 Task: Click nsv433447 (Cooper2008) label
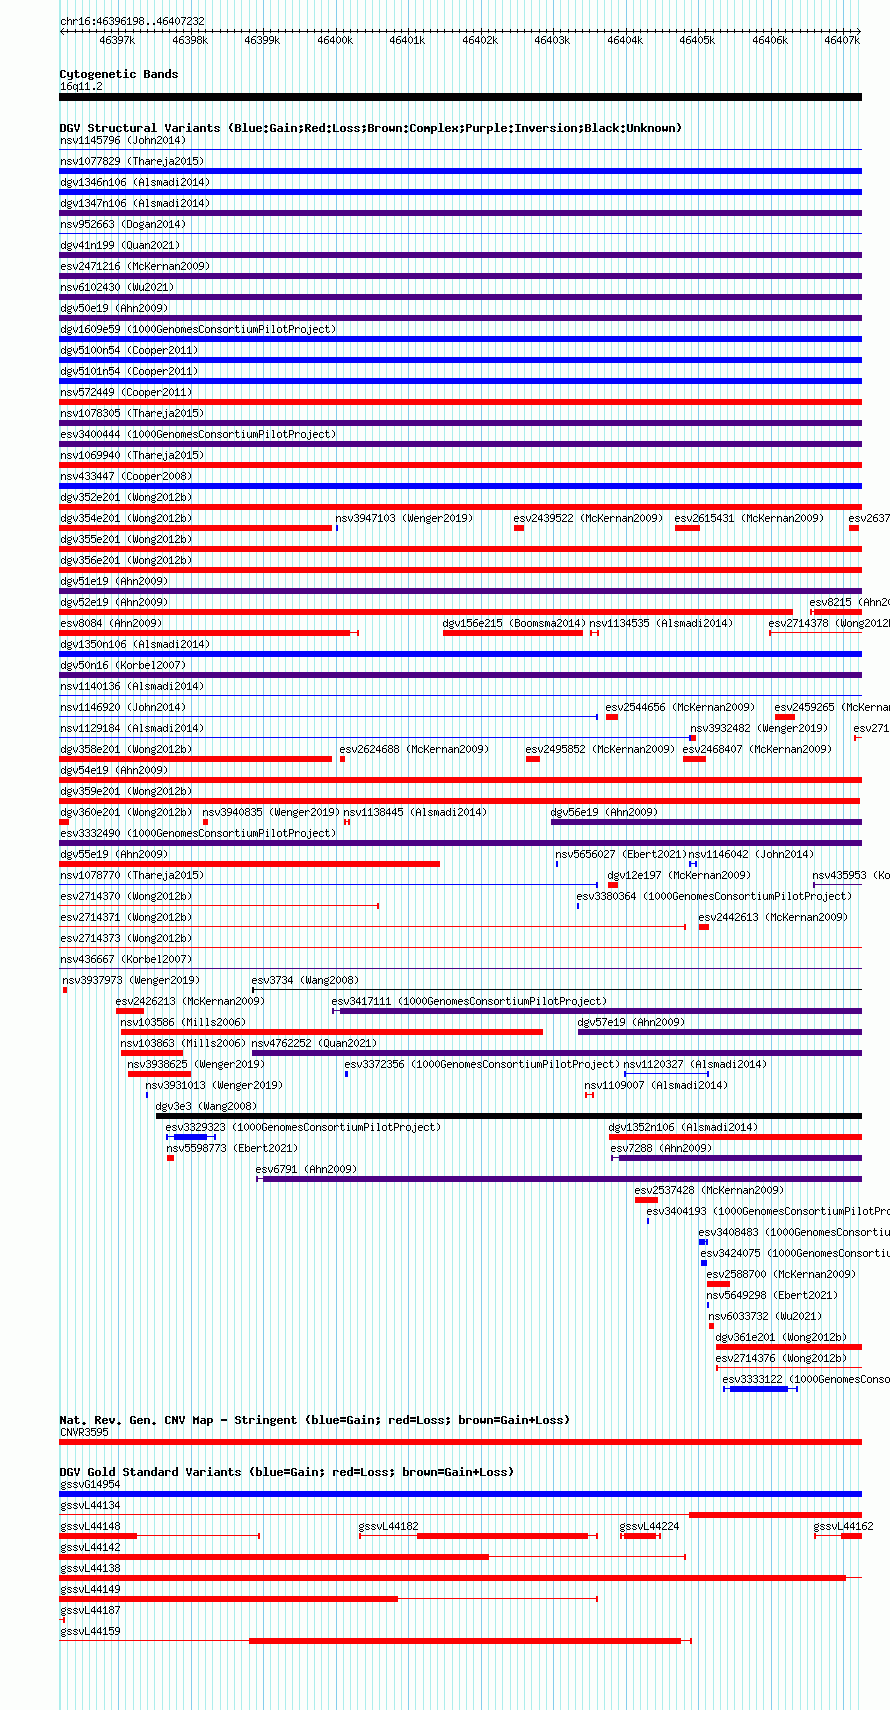tap(126, 476)
